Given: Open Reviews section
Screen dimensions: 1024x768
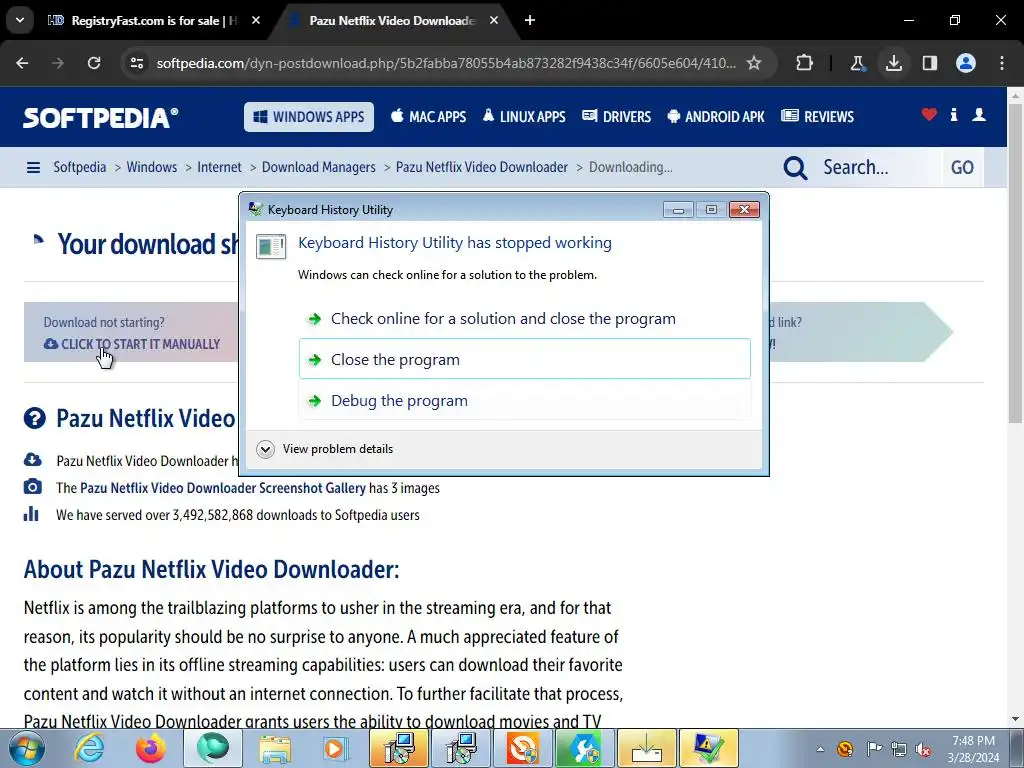Looking at the screenshot, I should [818, 117].
